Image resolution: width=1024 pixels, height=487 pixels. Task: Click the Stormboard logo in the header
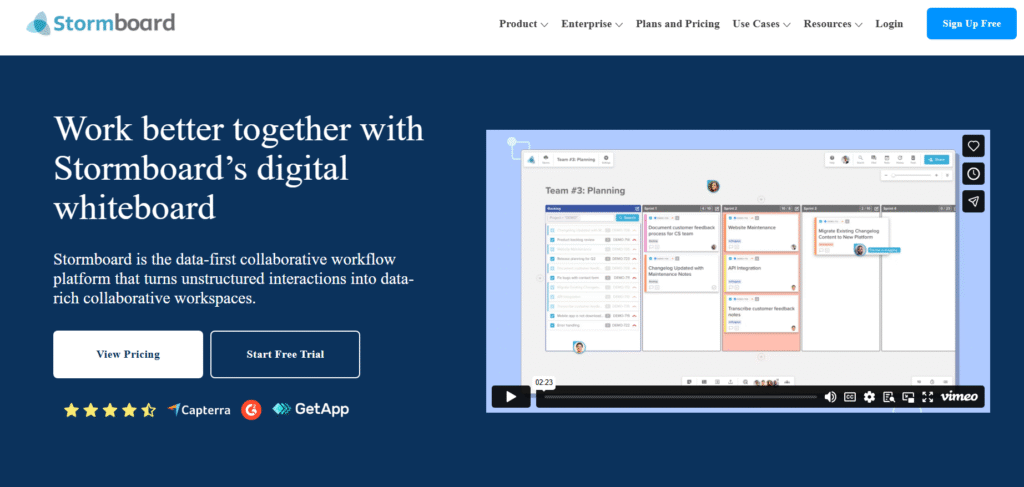click(x=101, y=23)
